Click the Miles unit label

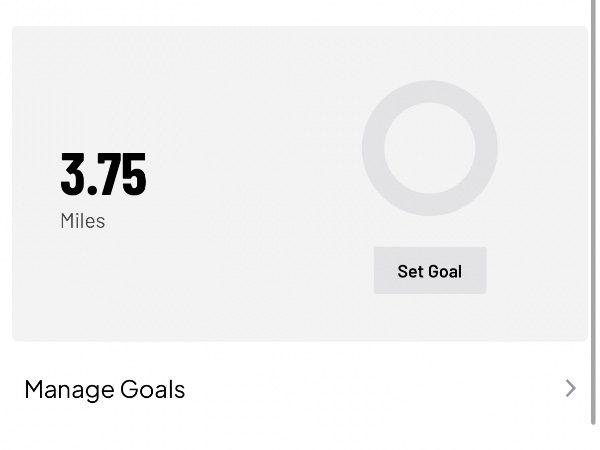[83, 221]
